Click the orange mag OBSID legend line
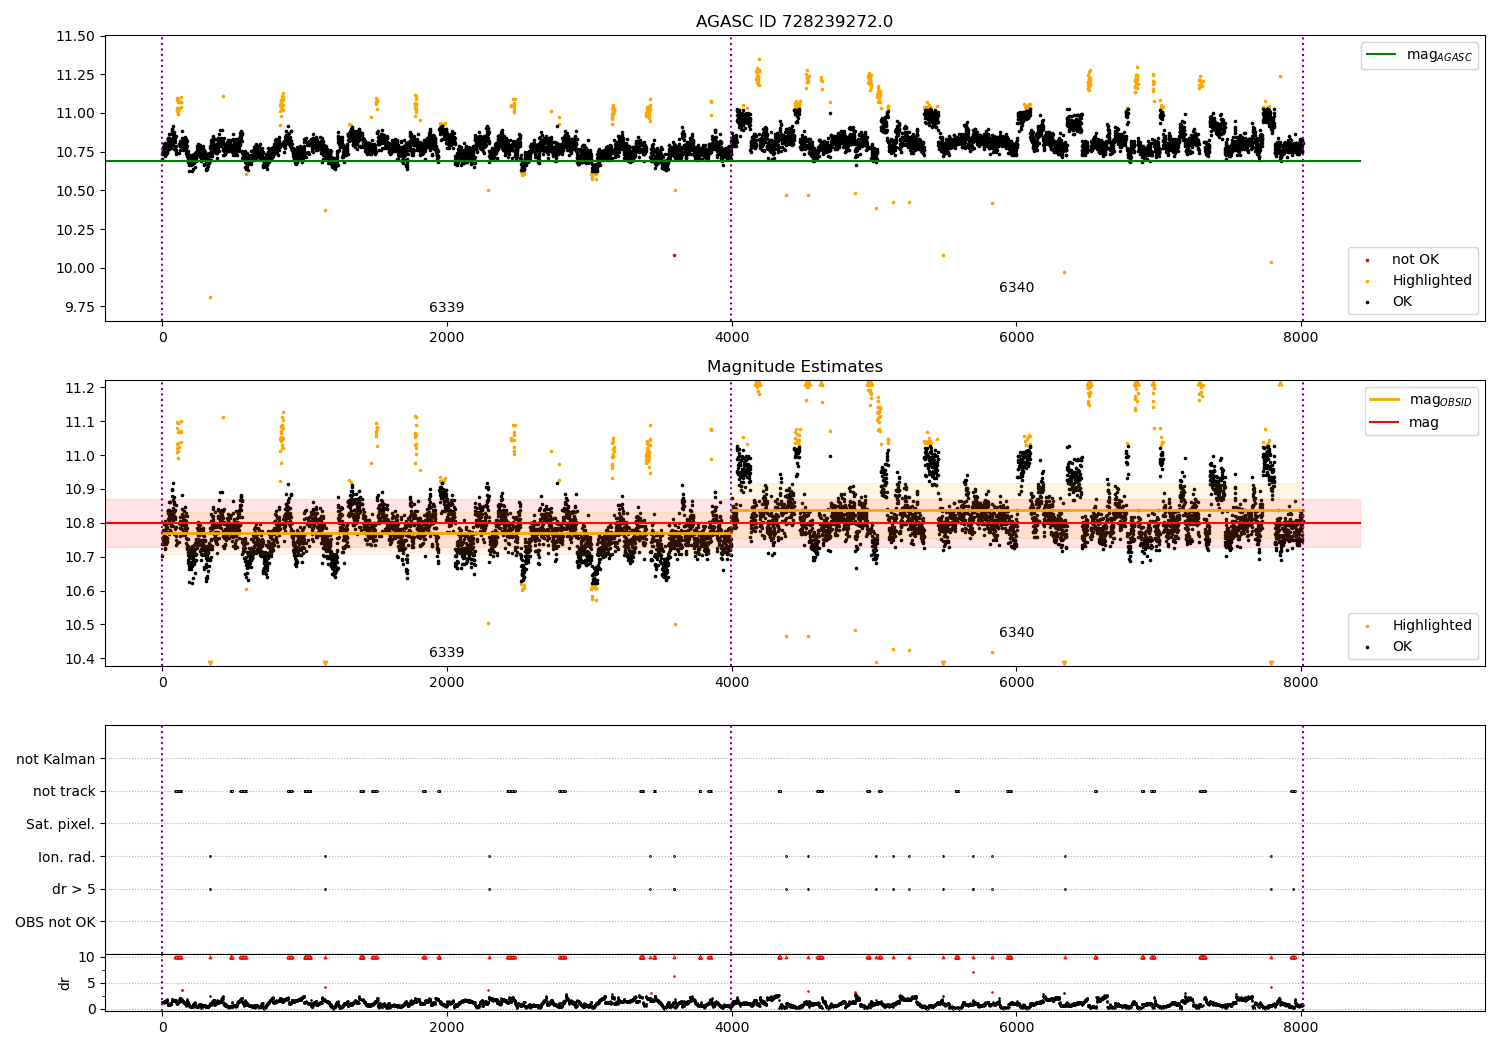The image size is (1500, 1050). (x=1385, y=400)
